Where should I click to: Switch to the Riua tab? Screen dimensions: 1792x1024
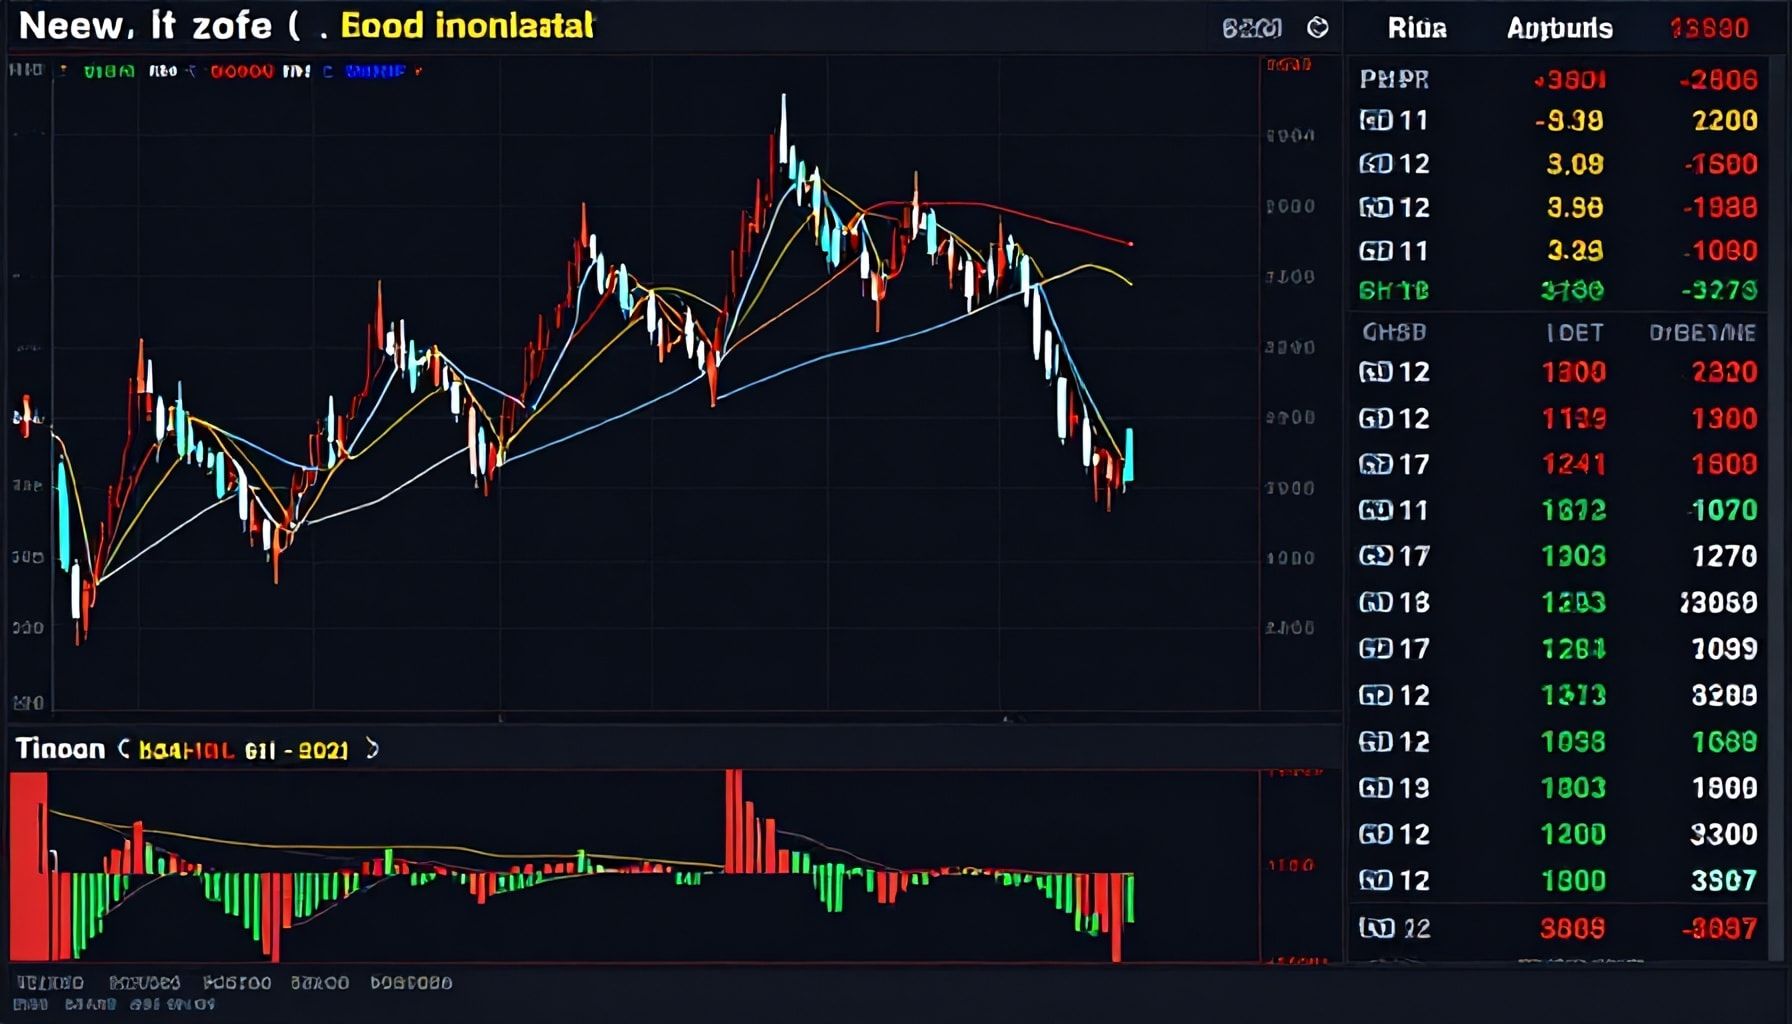(x=1417, y=28)
